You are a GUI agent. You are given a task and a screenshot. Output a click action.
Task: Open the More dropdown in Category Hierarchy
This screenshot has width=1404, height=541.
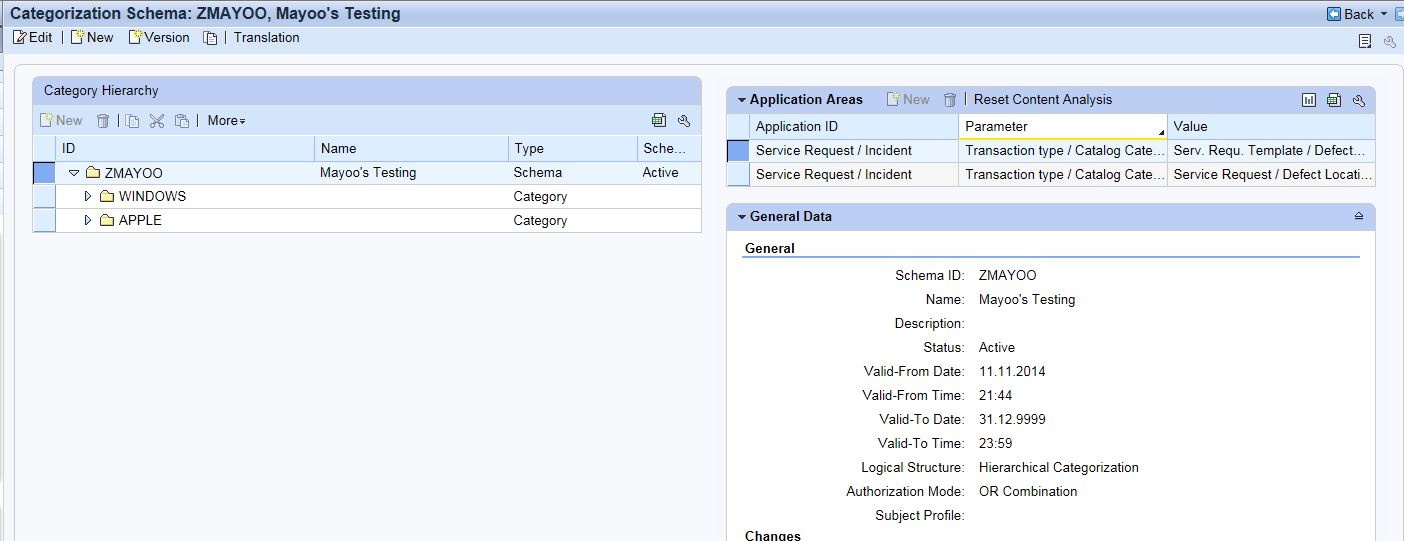pyautogui.click(x=226, y=120)
